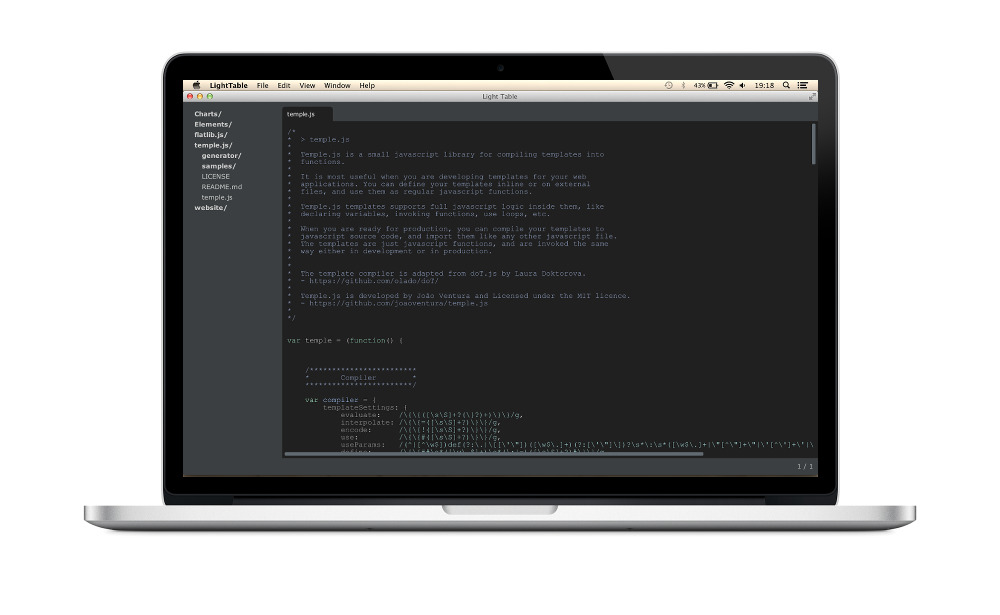The image size is (1000, 615).
Task: Minimize the Light Table window
Action: pos(200,96)
